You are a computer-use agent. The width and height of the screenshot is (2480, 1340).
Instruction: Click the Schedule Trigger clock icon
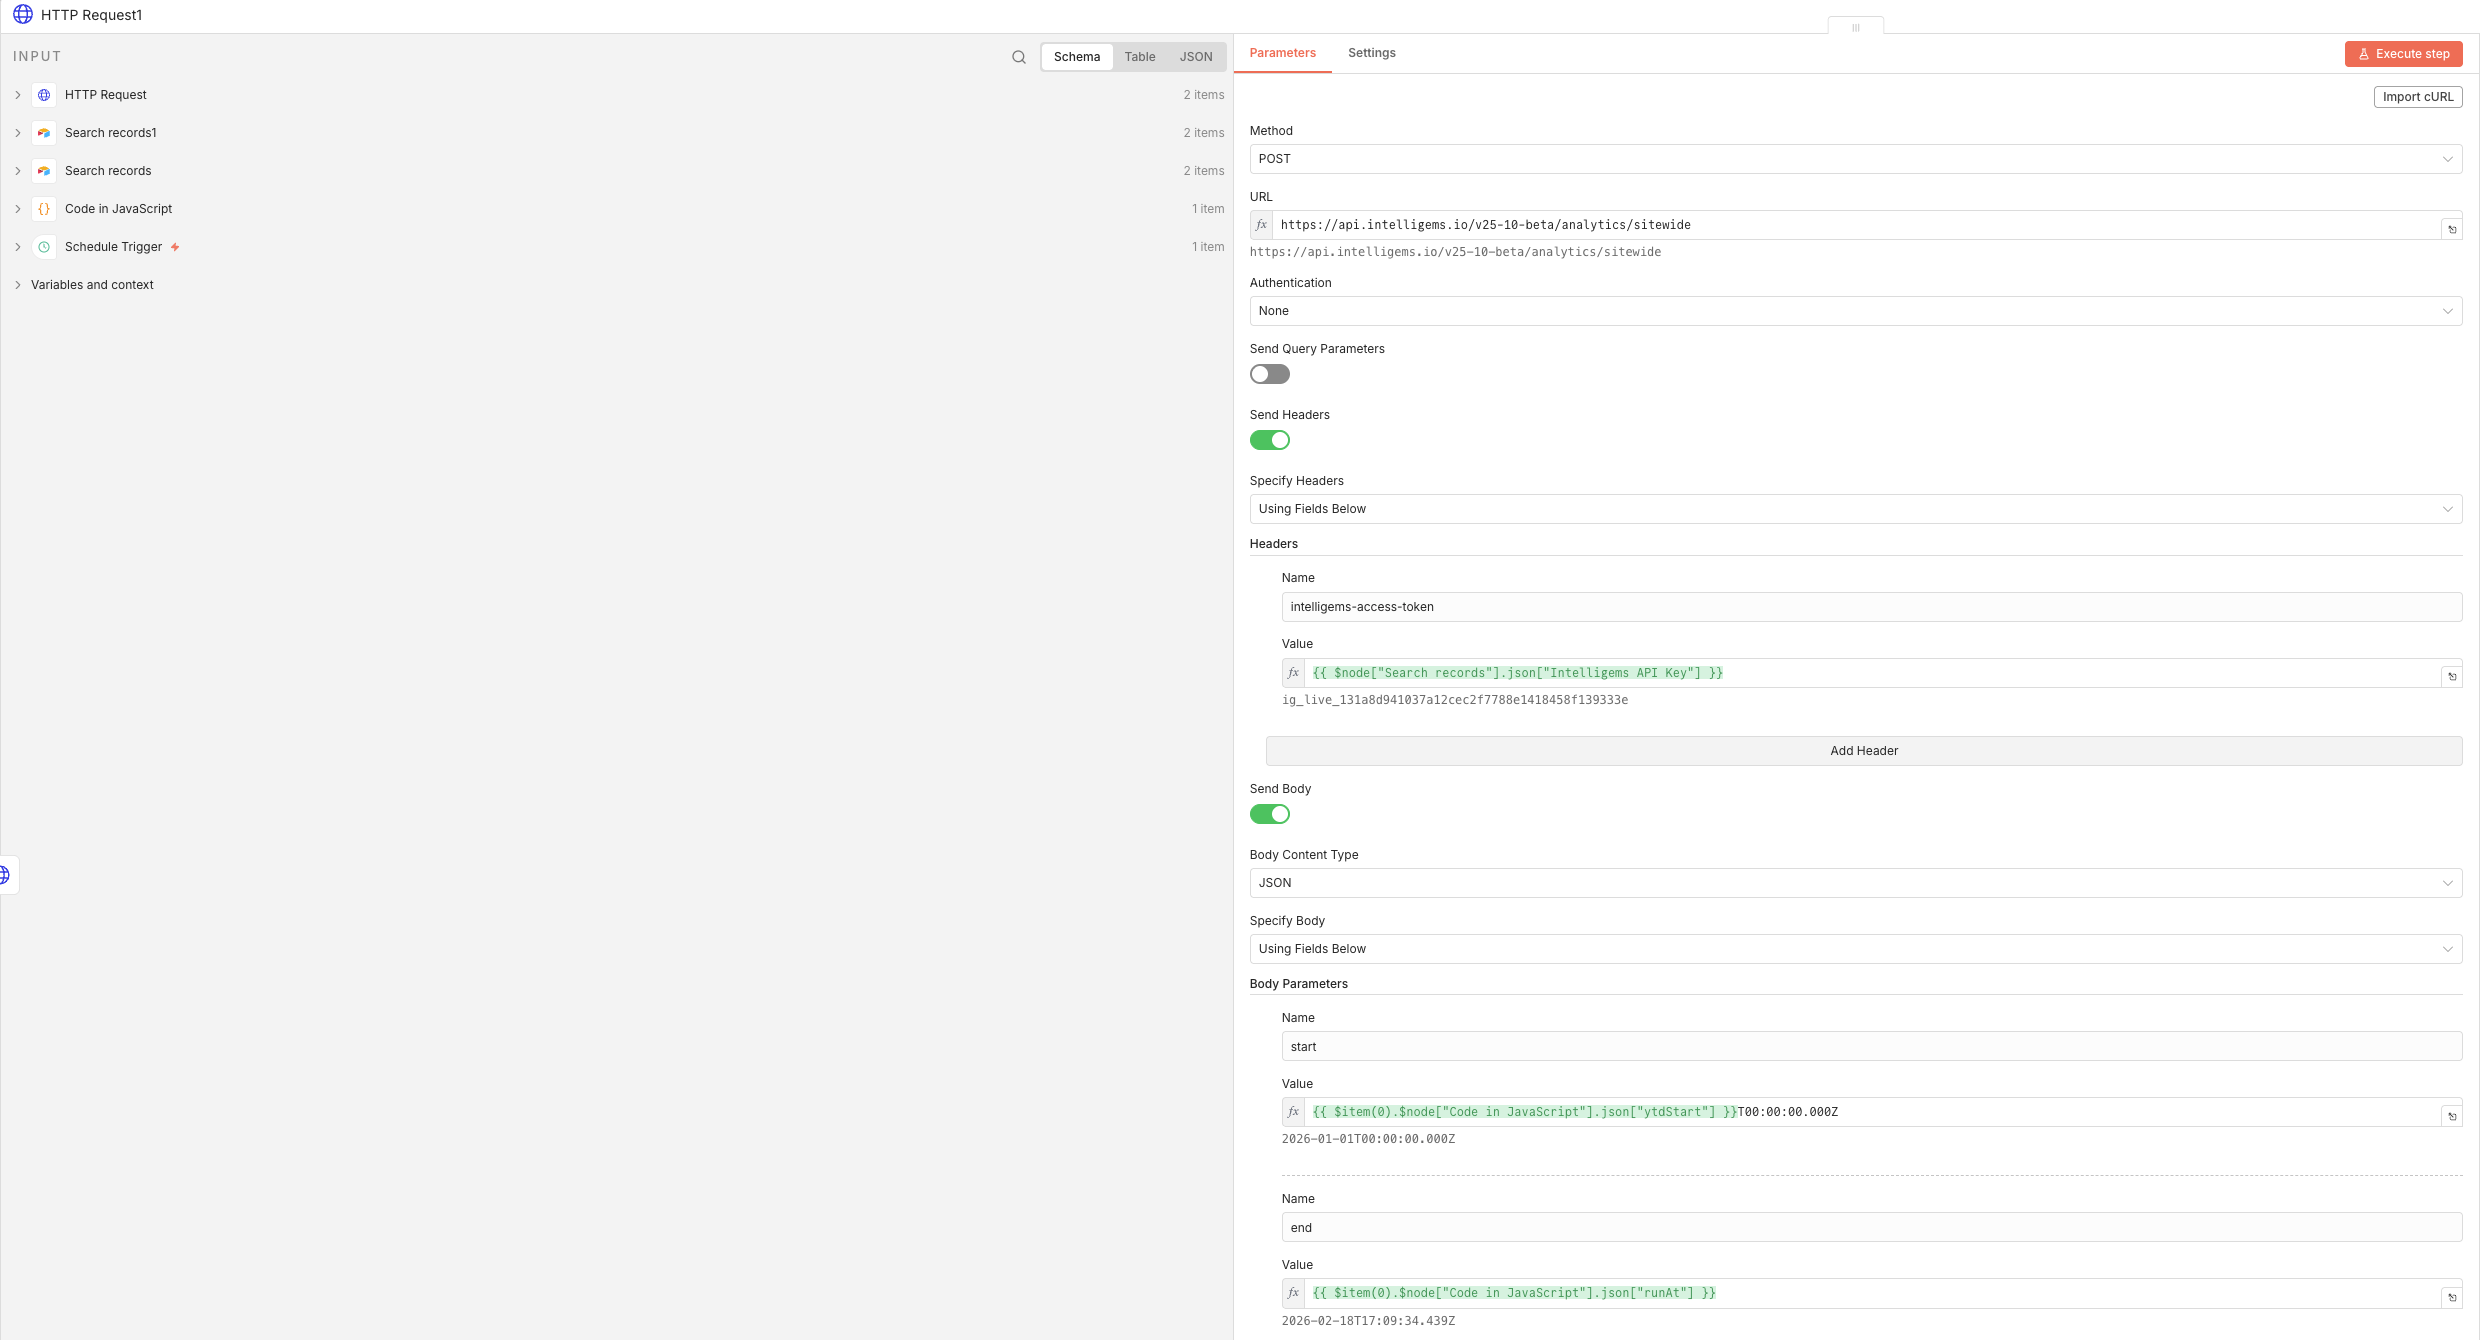pos(44,247)
